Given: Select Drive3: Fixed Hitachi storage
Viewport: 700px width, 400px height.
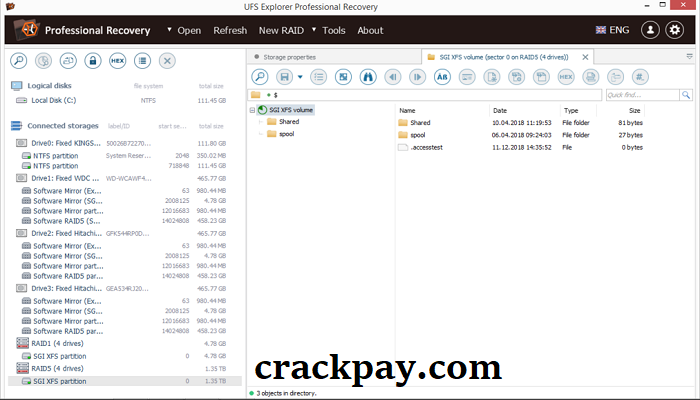Looking at the screenshot, I should 66,288.
